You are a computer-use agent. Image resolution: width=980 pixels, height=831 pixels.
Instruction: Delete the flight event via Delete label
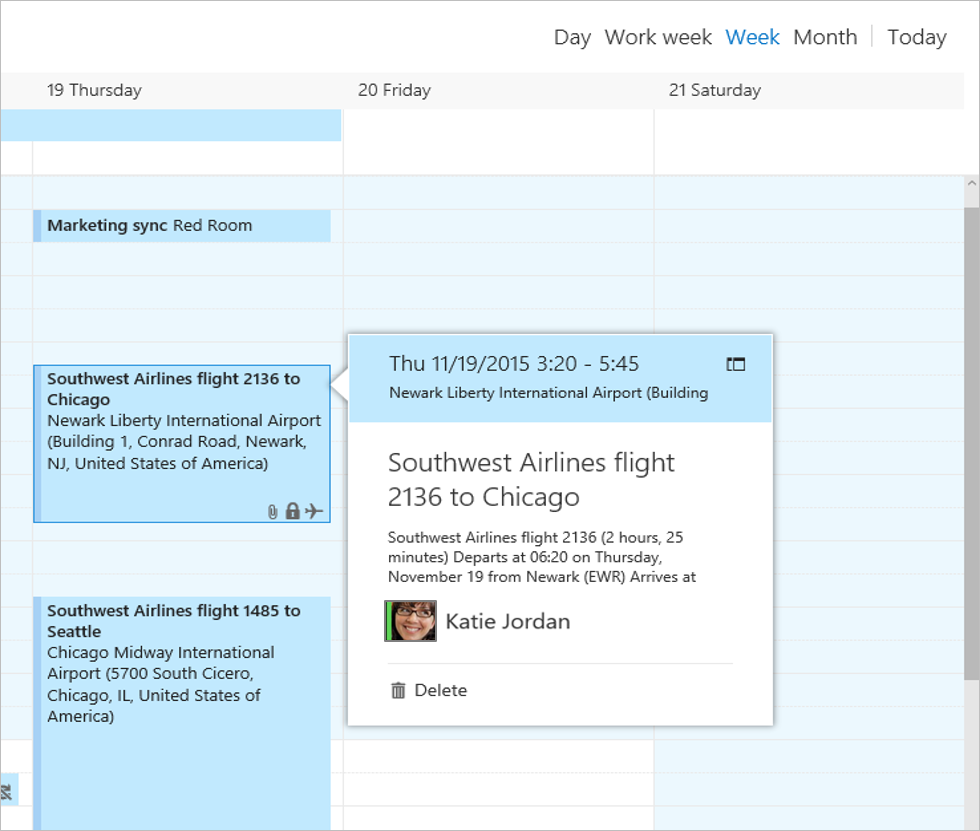(x=441, y=690)
